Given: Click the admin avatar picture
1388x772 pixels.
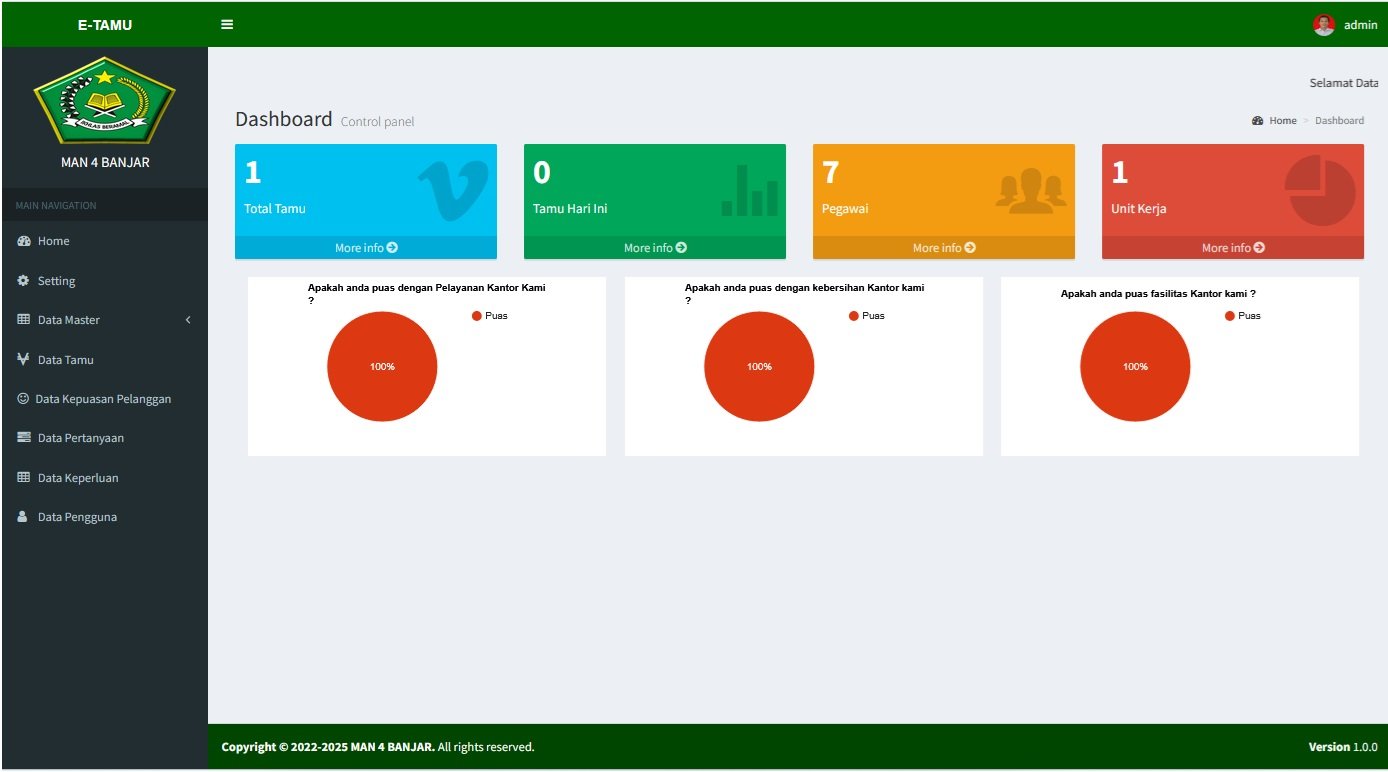Looking at the screenshot, I should tap(1323, 25).
